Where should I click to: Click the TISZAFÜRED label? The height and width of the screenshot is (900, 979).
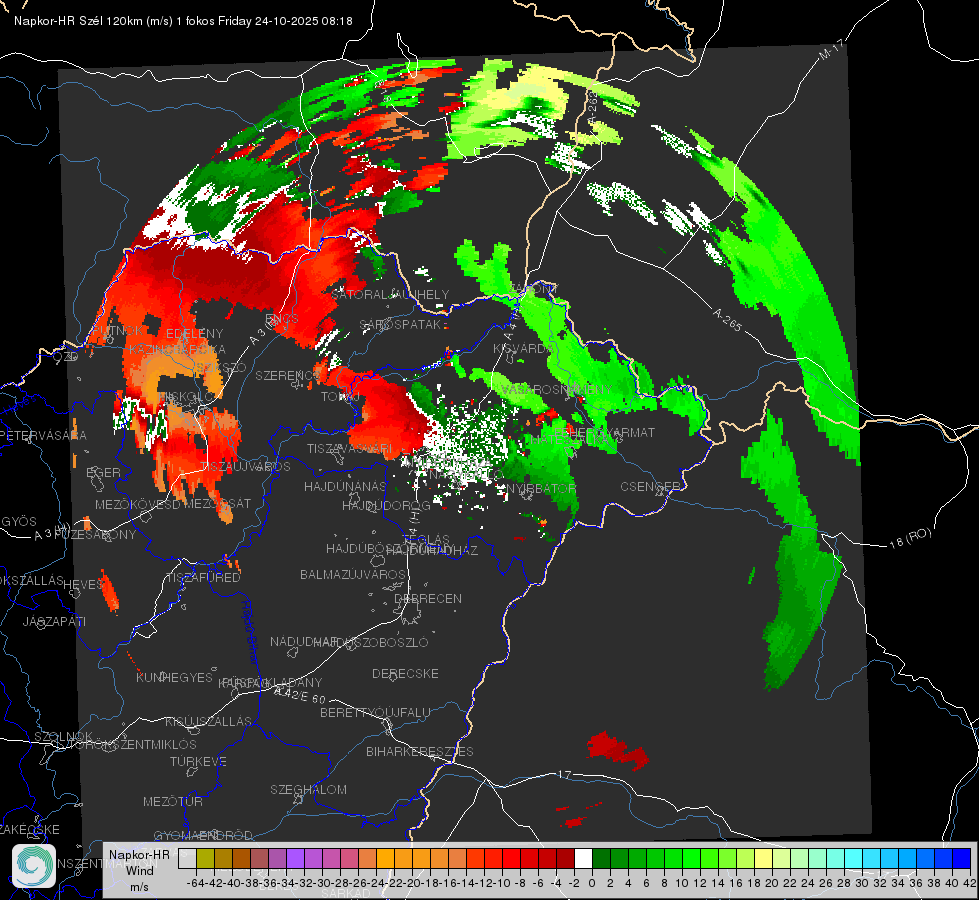tap(203, 577)
